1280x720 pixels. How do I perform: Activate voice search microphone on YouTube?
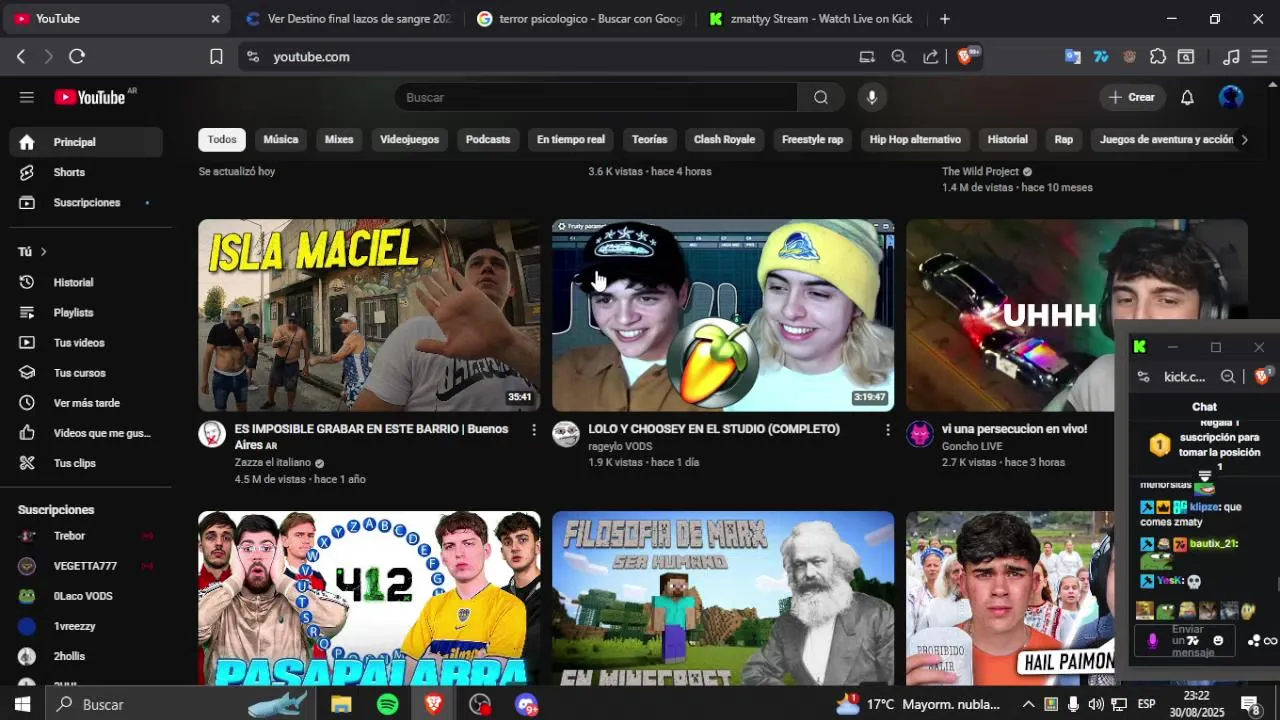872,97
